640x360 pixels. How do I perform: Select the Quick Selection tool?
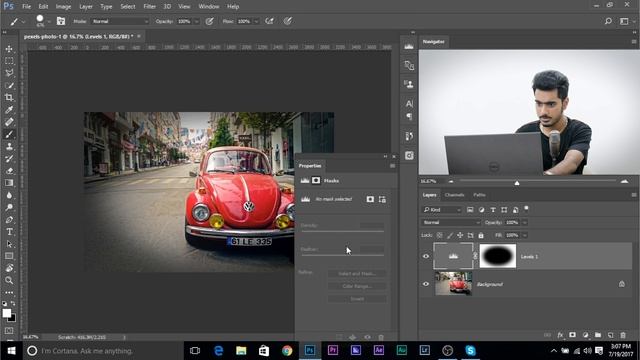(x=9, y=85)
